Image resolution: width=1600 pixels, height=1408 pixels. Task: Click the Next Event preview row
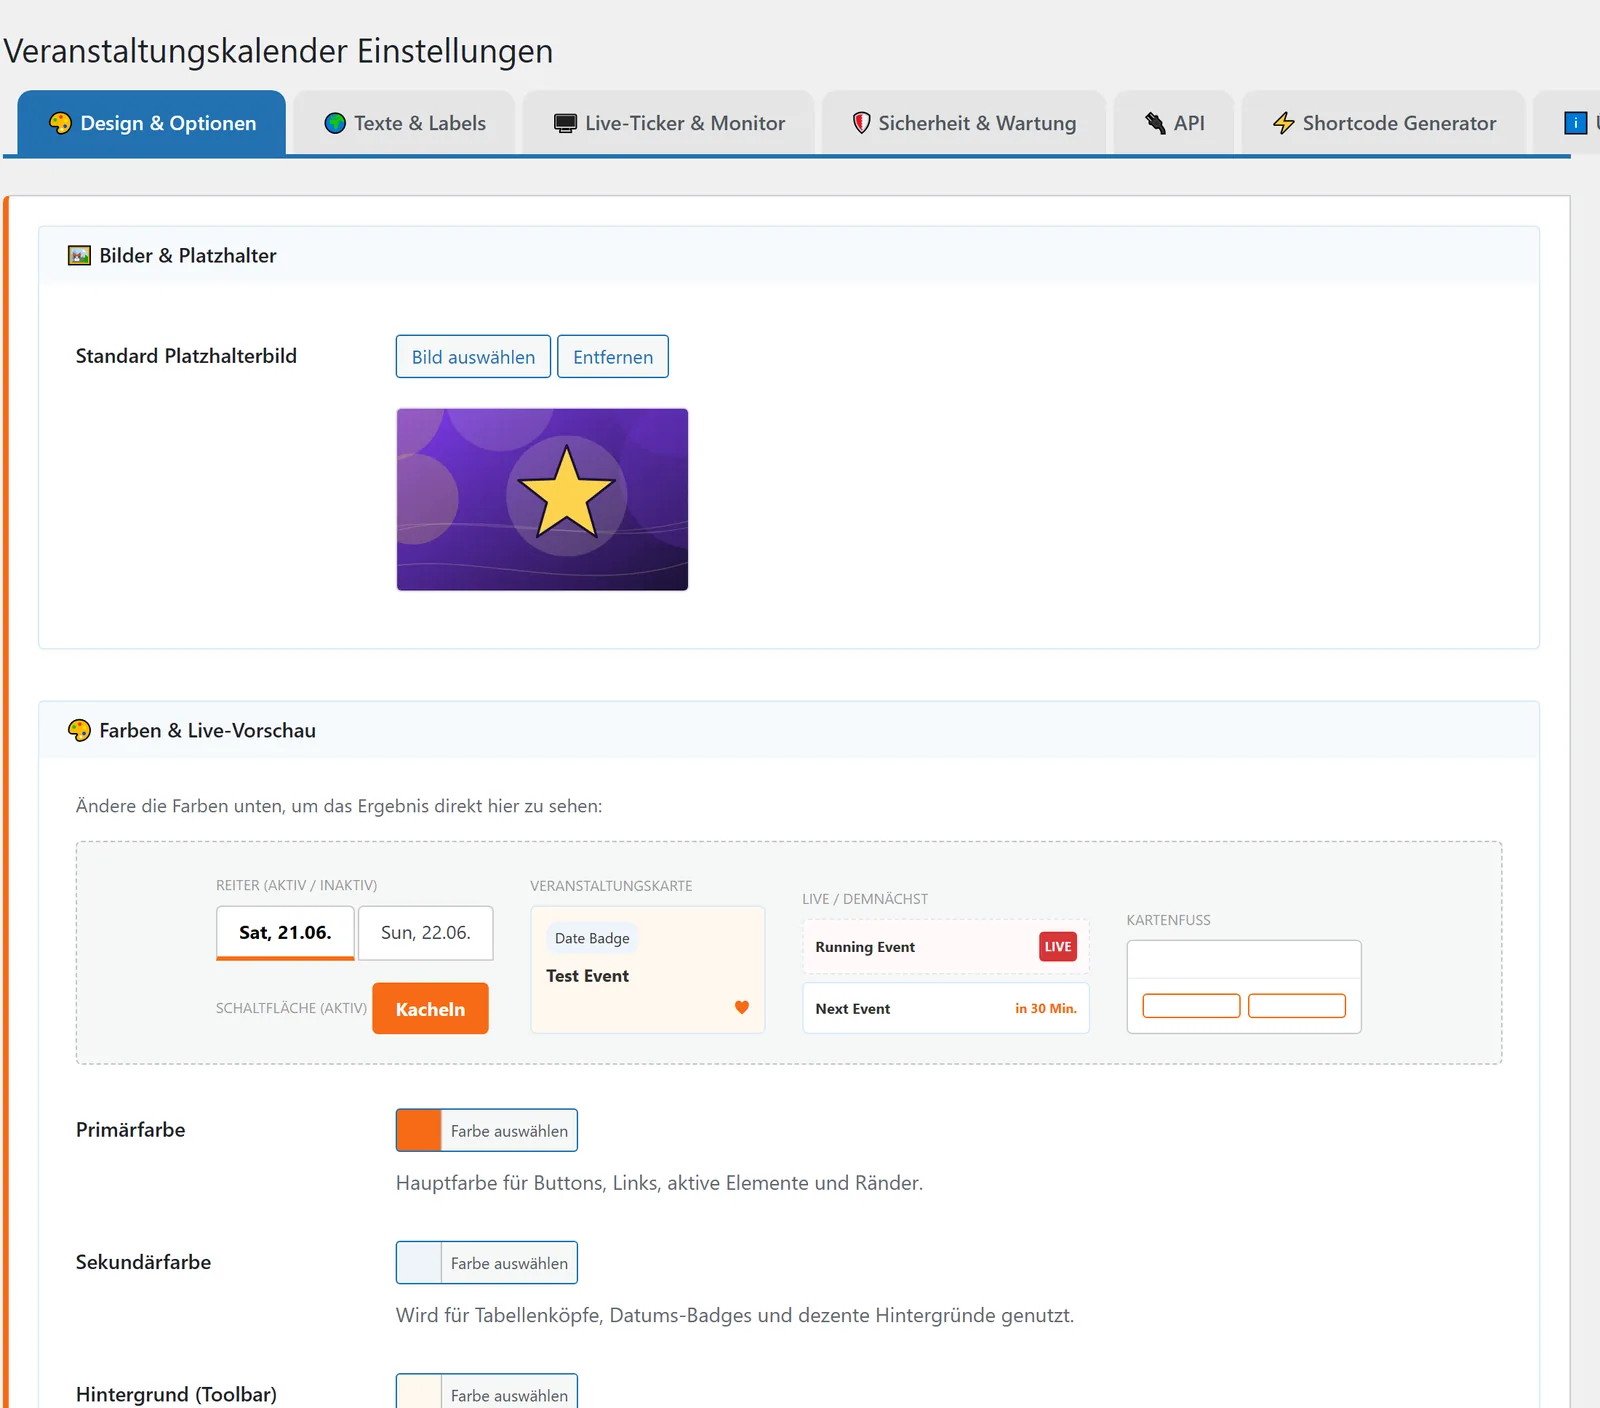pyautogui.click(x=946, y=1008)
